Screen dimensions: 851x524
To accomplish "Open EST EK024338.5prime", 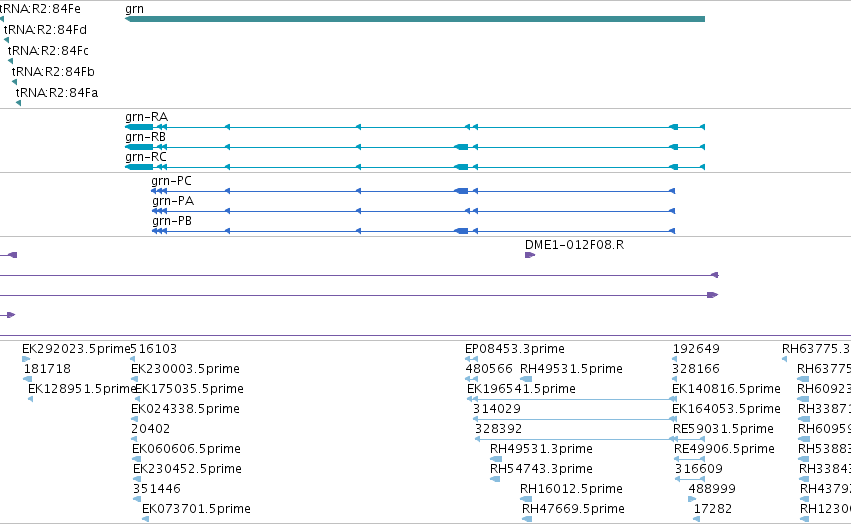I will [185, 409].
